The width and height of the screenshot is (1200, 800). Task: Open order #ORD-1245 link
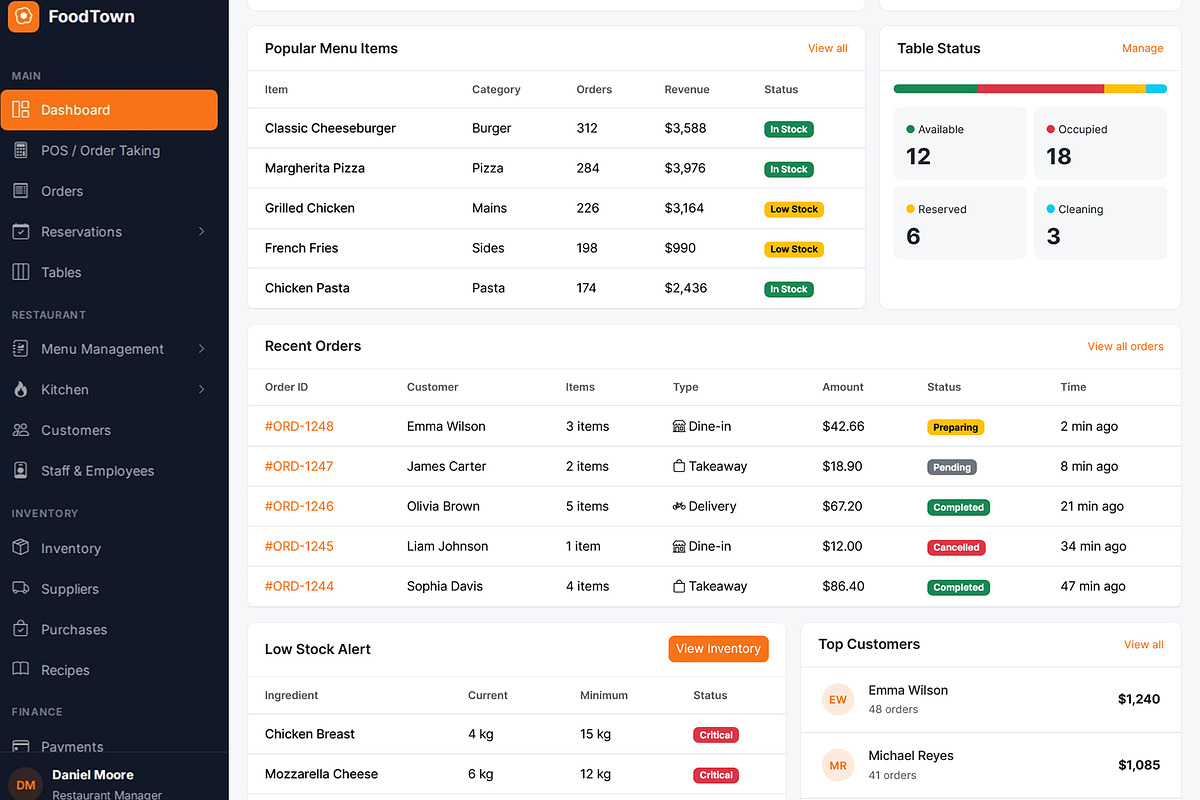click(x=299, y=546)
